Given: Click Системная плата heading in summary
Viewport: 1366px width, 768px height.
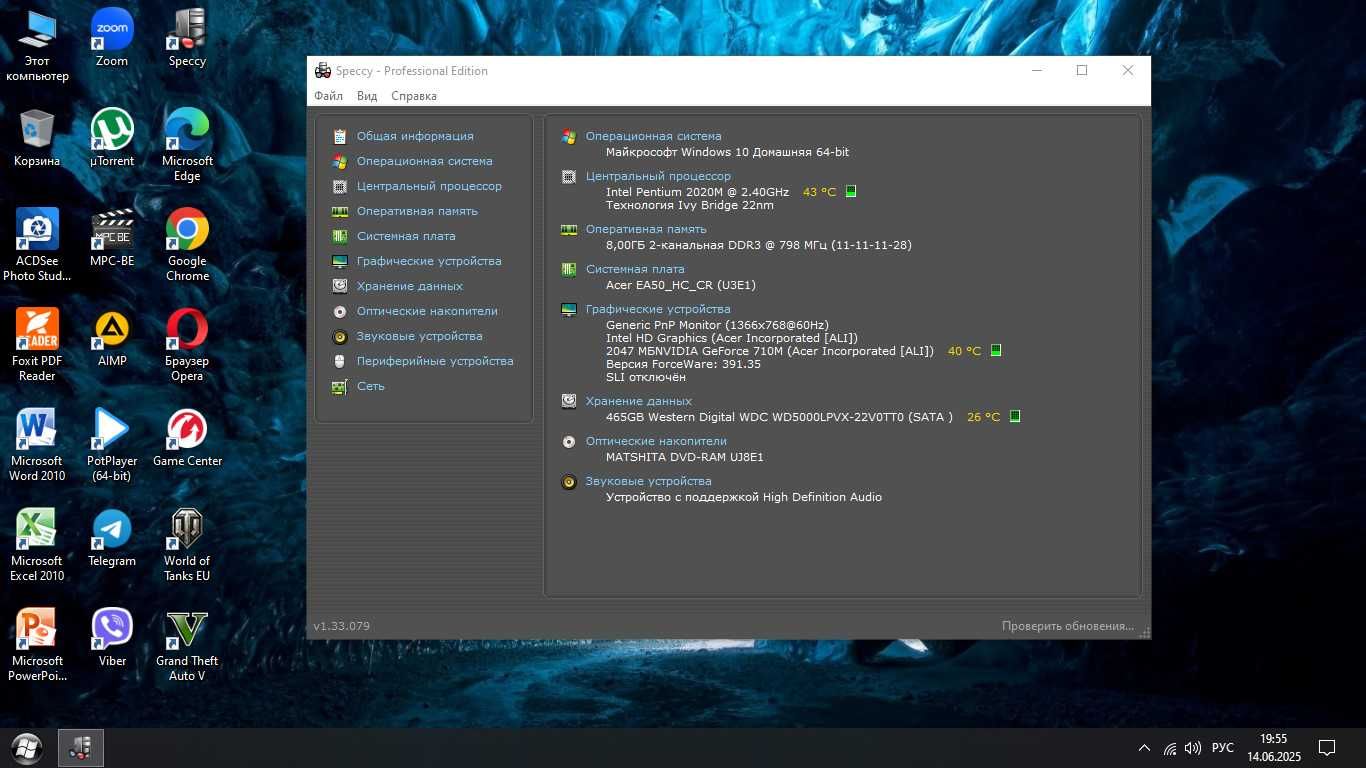Looking at the screenshot, I should click(635, 269).
